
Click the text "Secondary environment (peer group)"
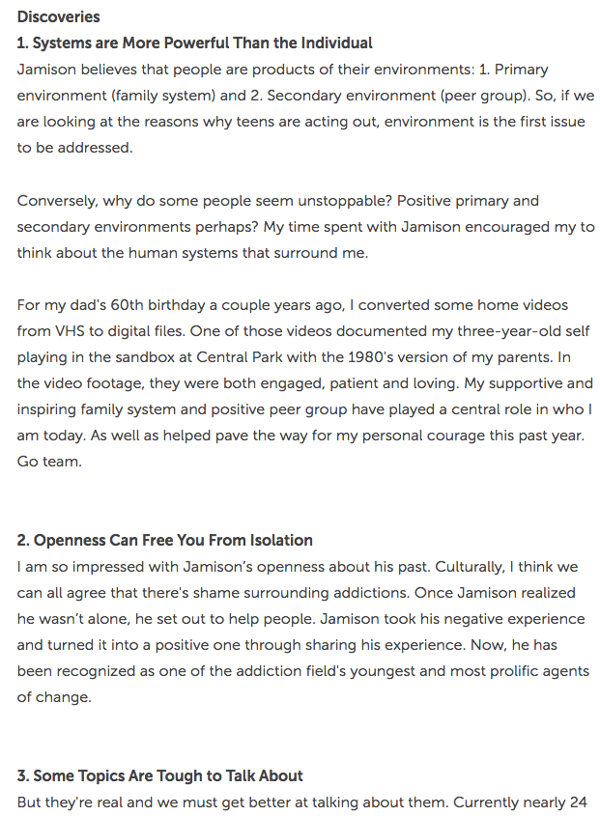click(341, 96)
